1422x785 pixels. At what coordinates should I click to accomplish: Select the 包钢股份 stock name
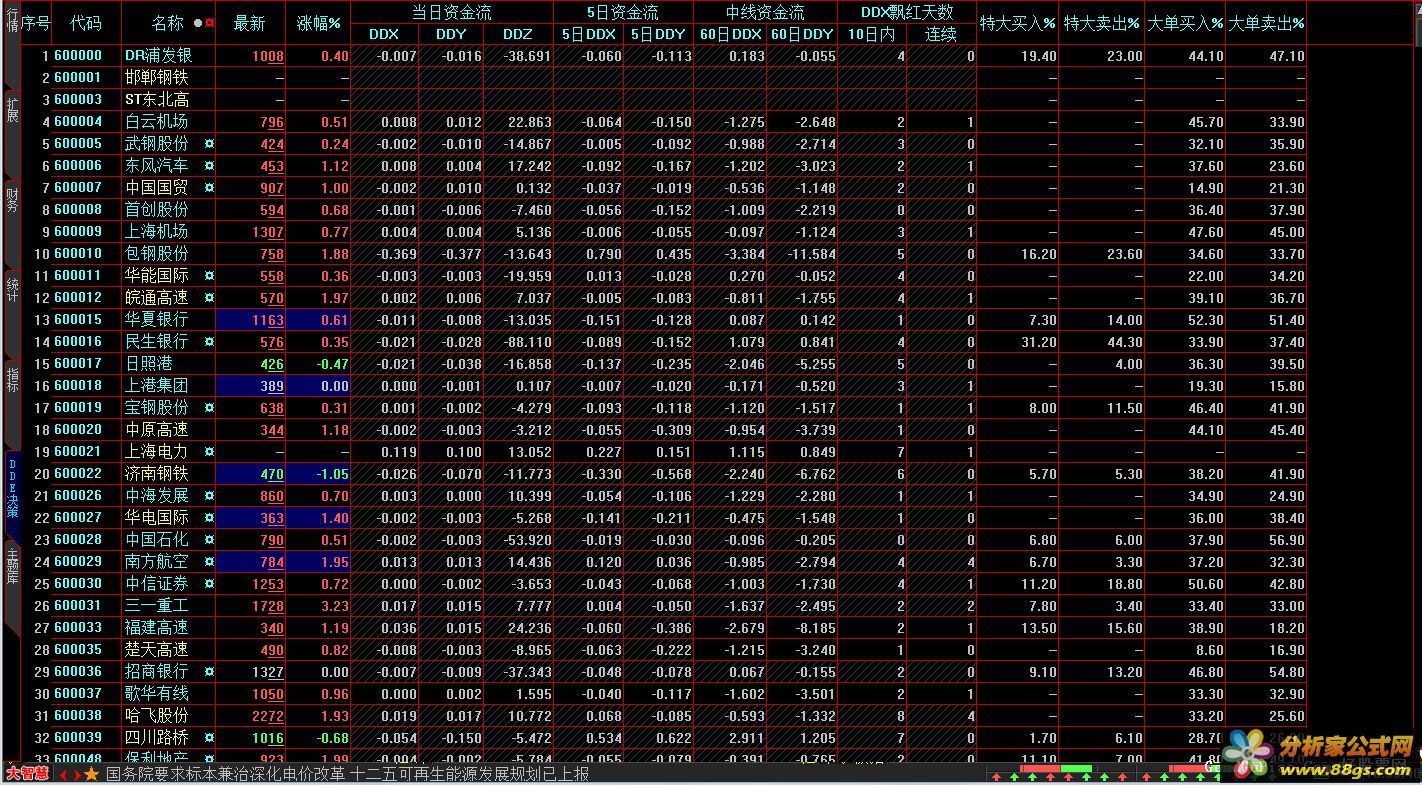pyautogui.click(x=156, y=254)
